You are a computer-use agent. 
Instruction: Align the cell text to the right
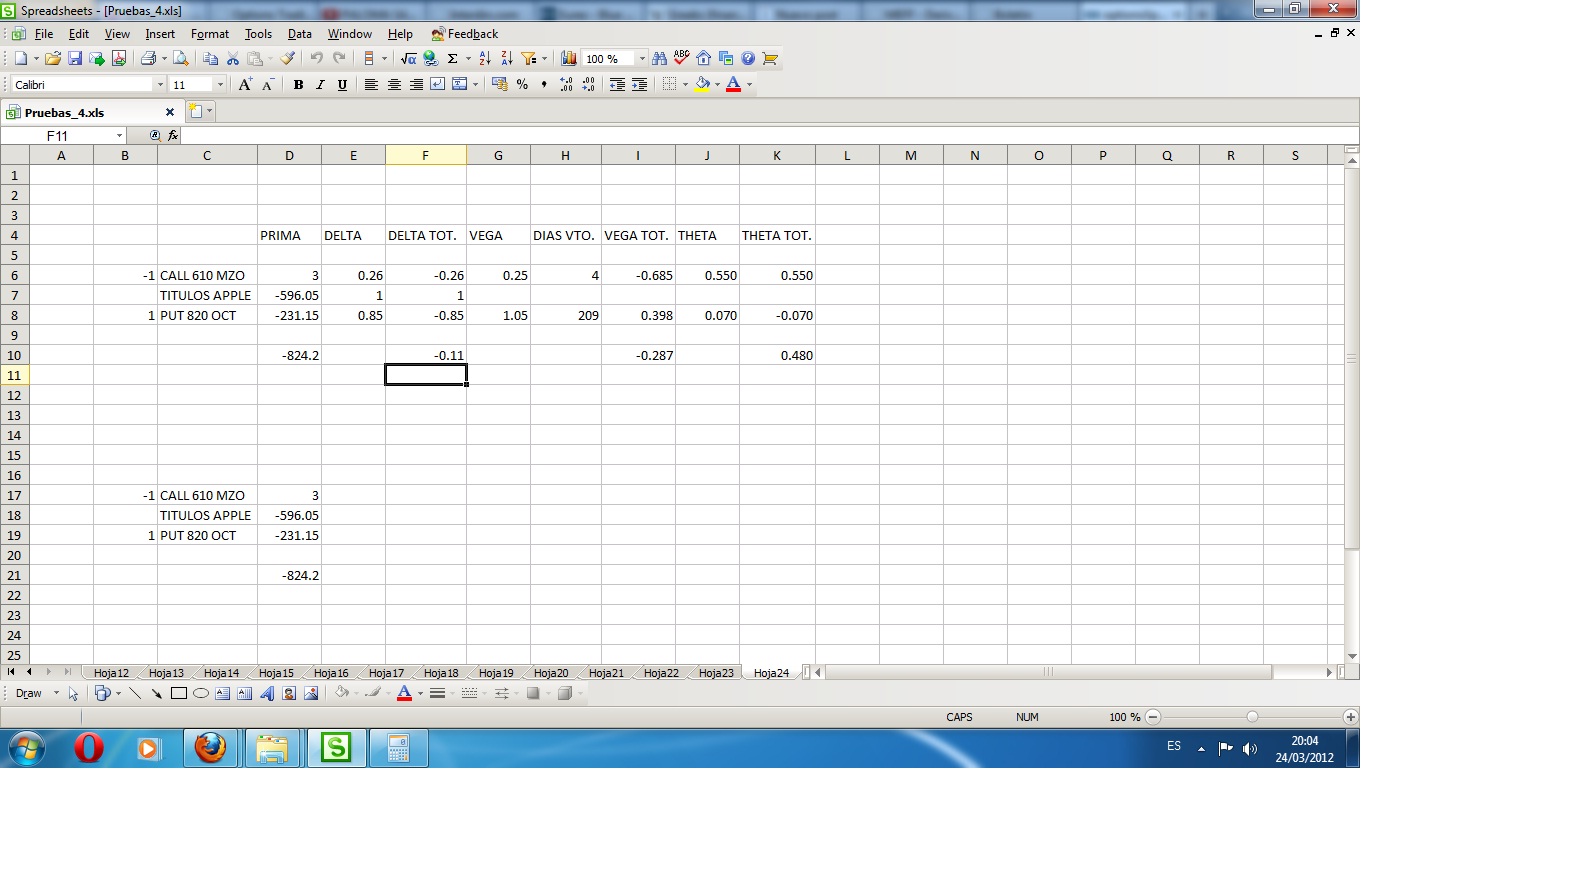[416, 85]
